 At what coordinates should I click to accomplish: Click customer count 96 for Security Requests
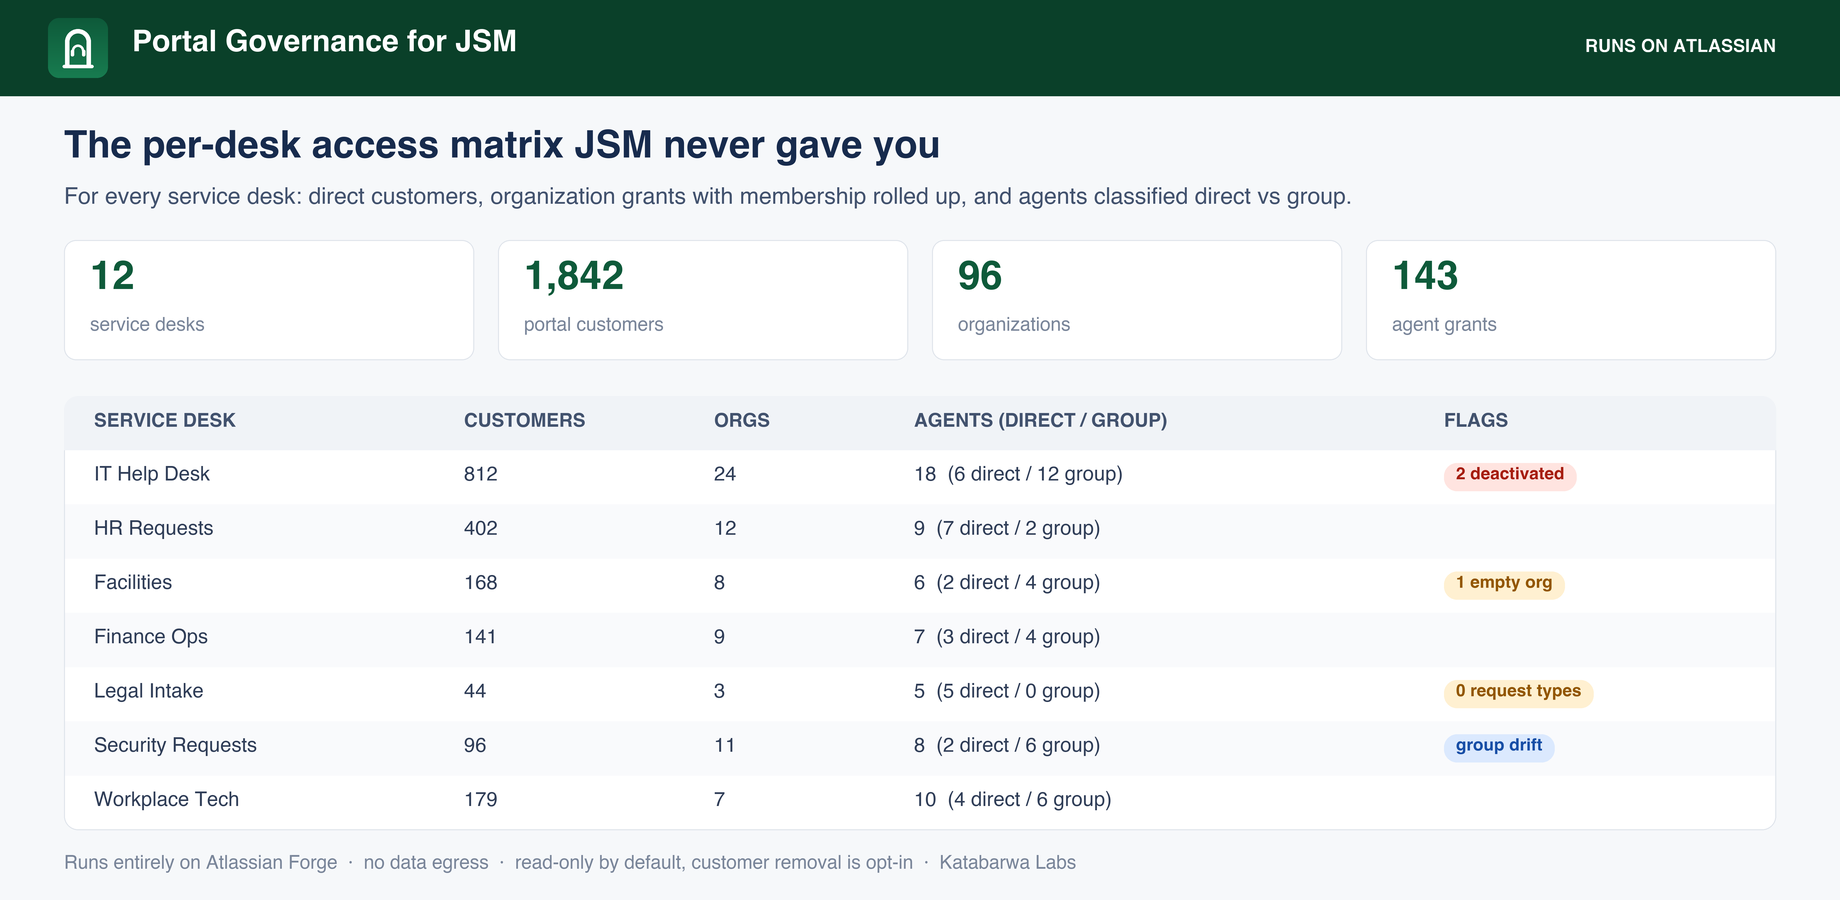click(475, 745)
